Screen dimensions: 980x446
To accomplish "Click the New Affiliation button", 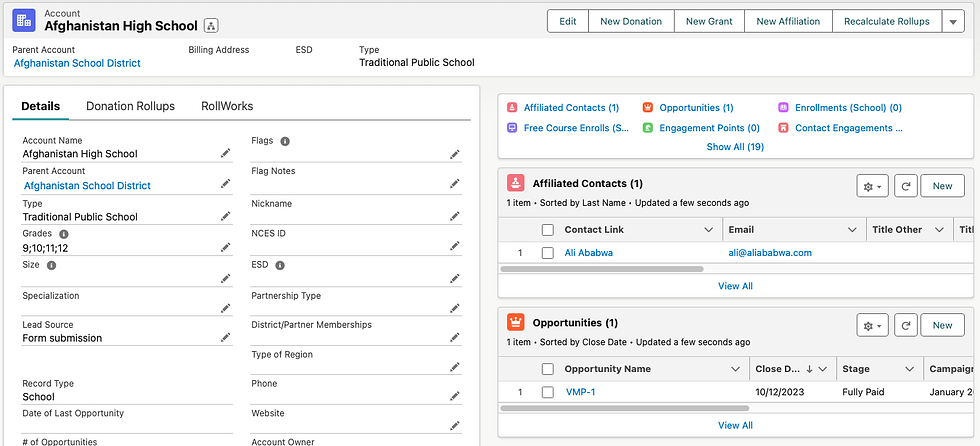I will tap(788, 21).
